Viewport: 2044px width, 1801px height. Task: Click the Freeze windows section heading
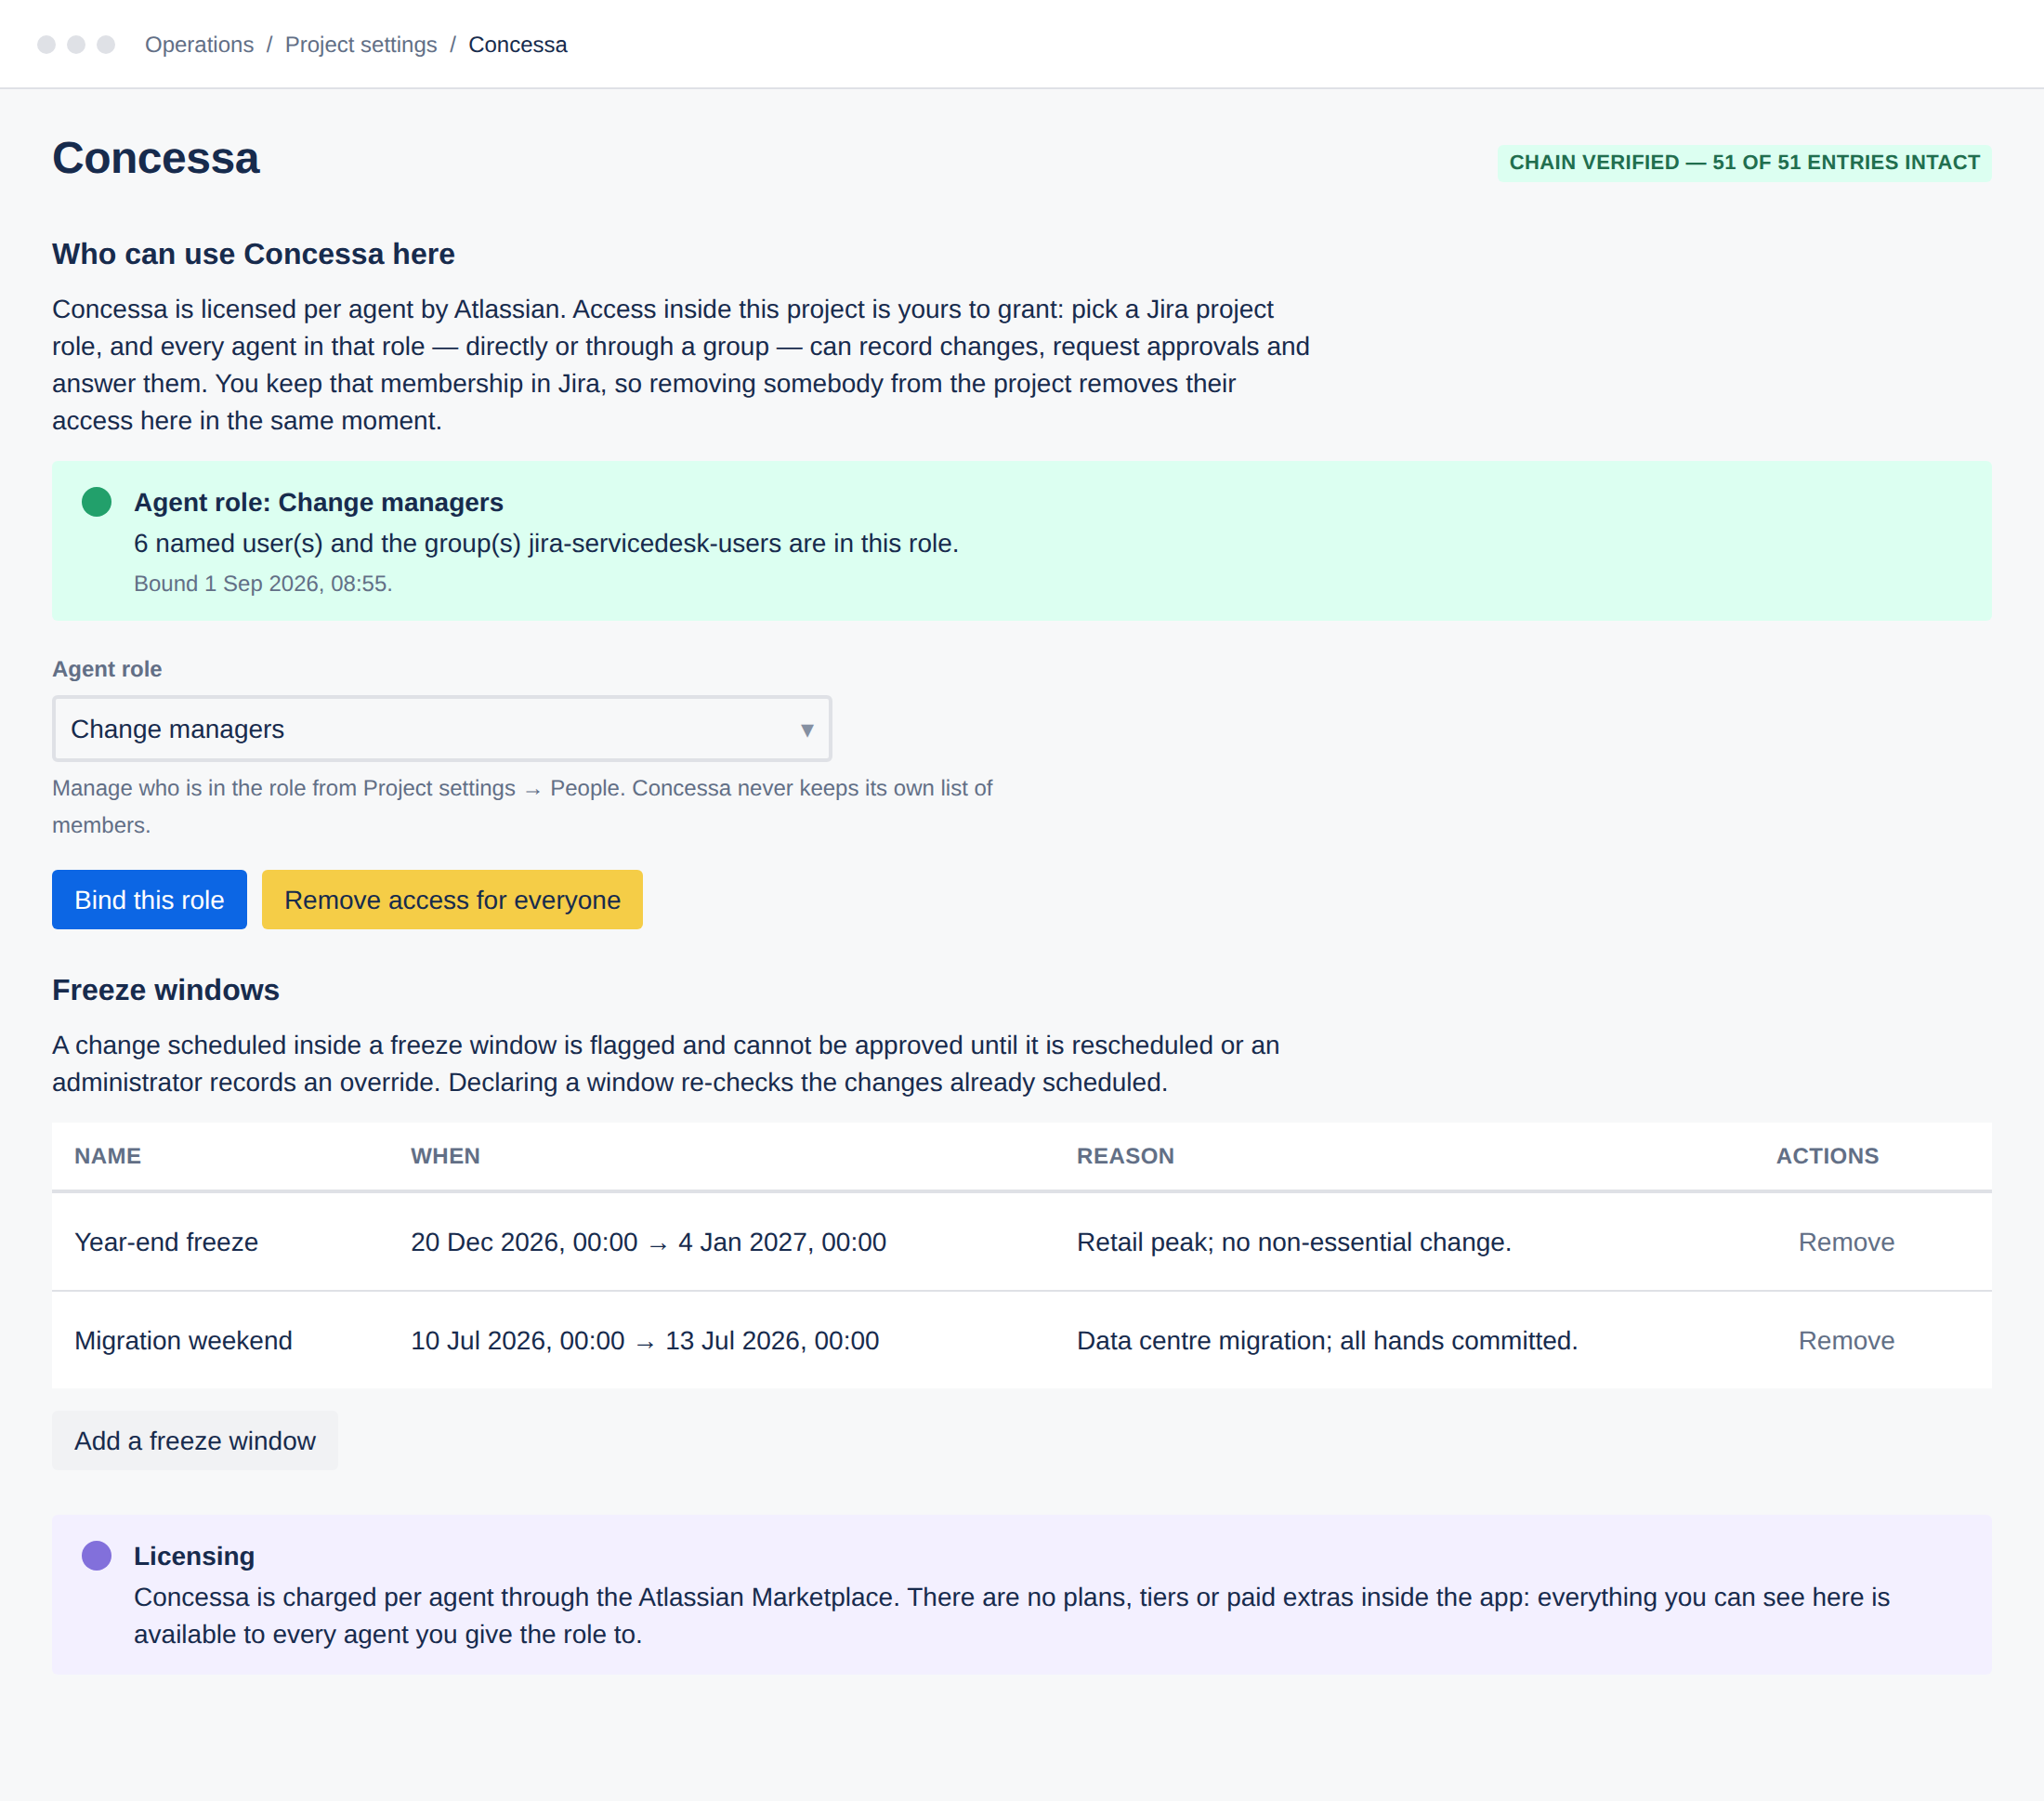166,990
